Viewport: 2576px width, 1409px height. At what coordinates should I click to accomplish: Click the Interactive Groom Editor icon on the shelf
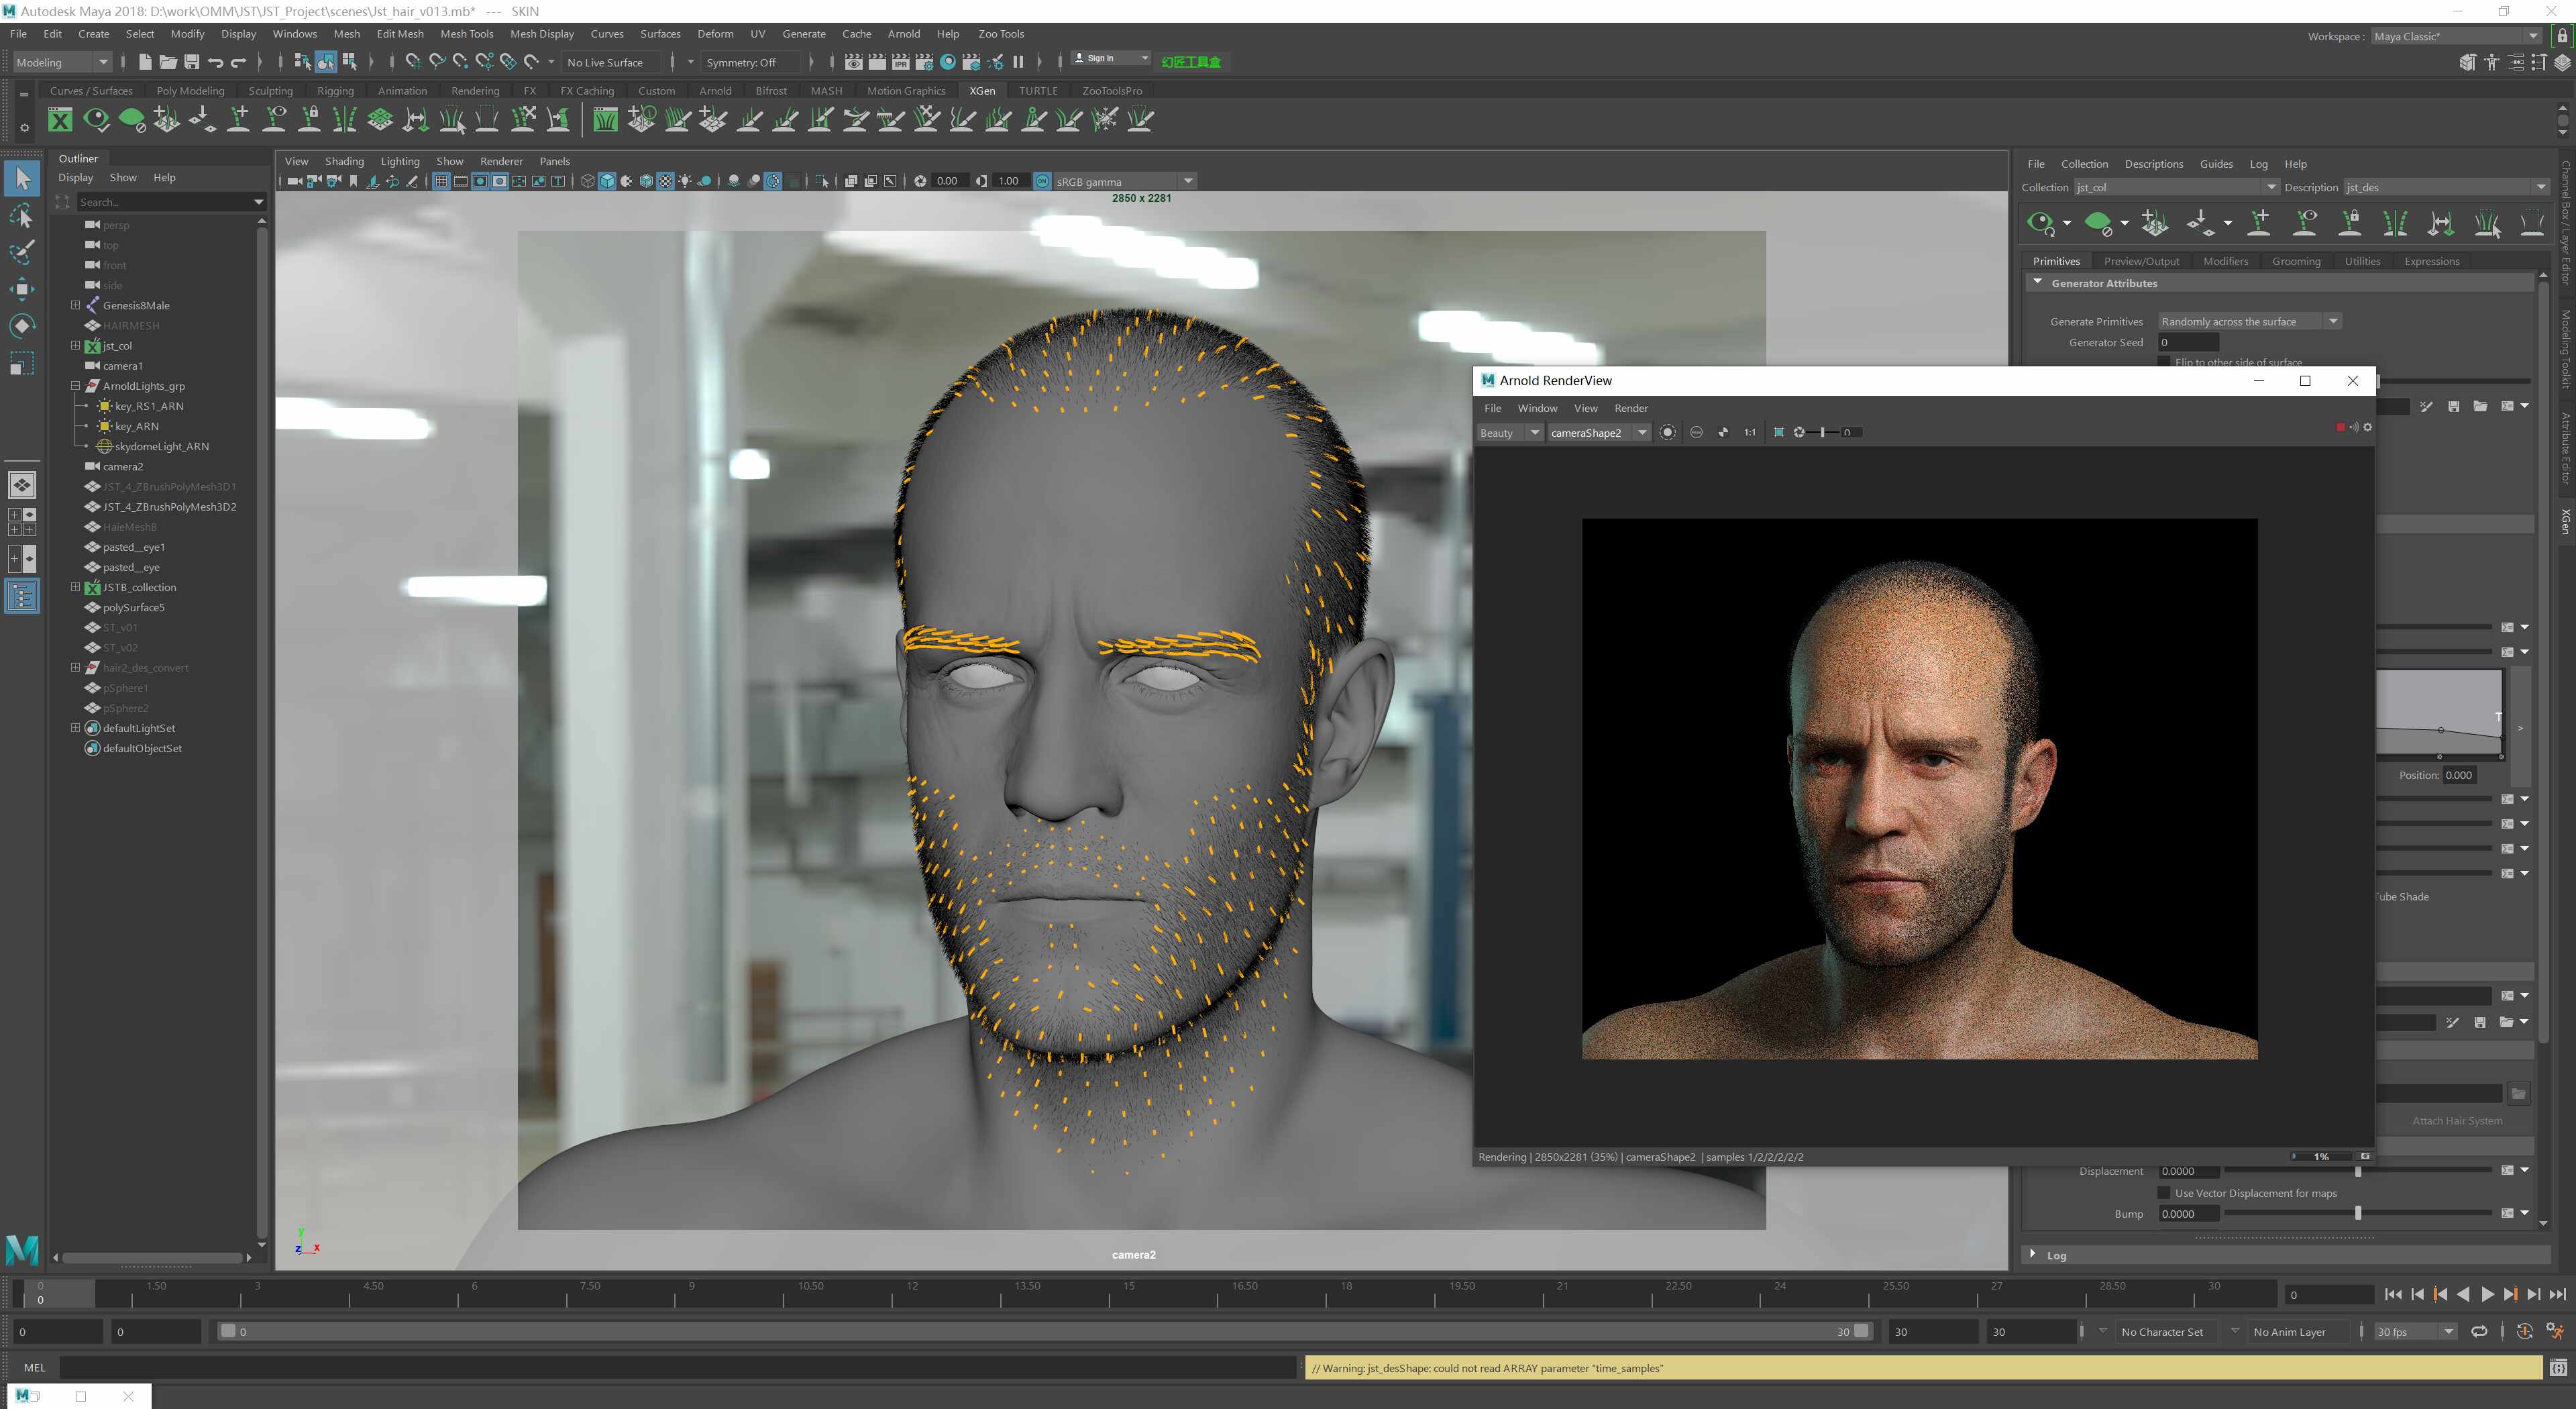click(x=605, y=120)
